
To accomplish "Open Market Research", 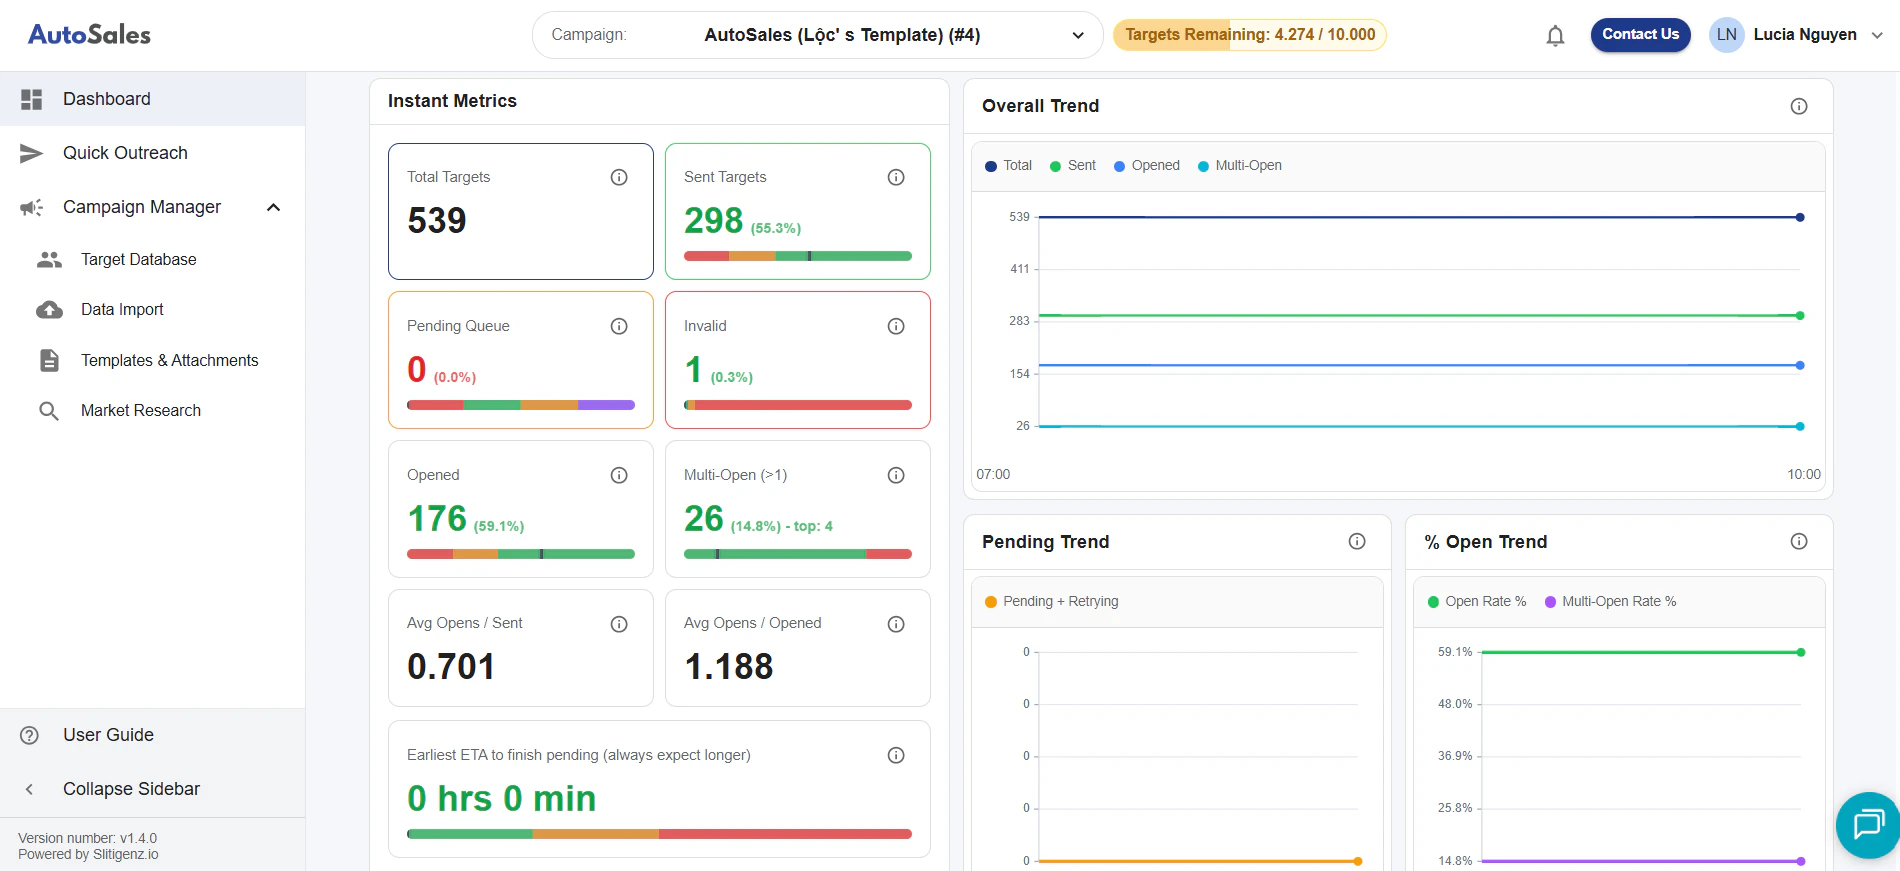I will 152,410.
